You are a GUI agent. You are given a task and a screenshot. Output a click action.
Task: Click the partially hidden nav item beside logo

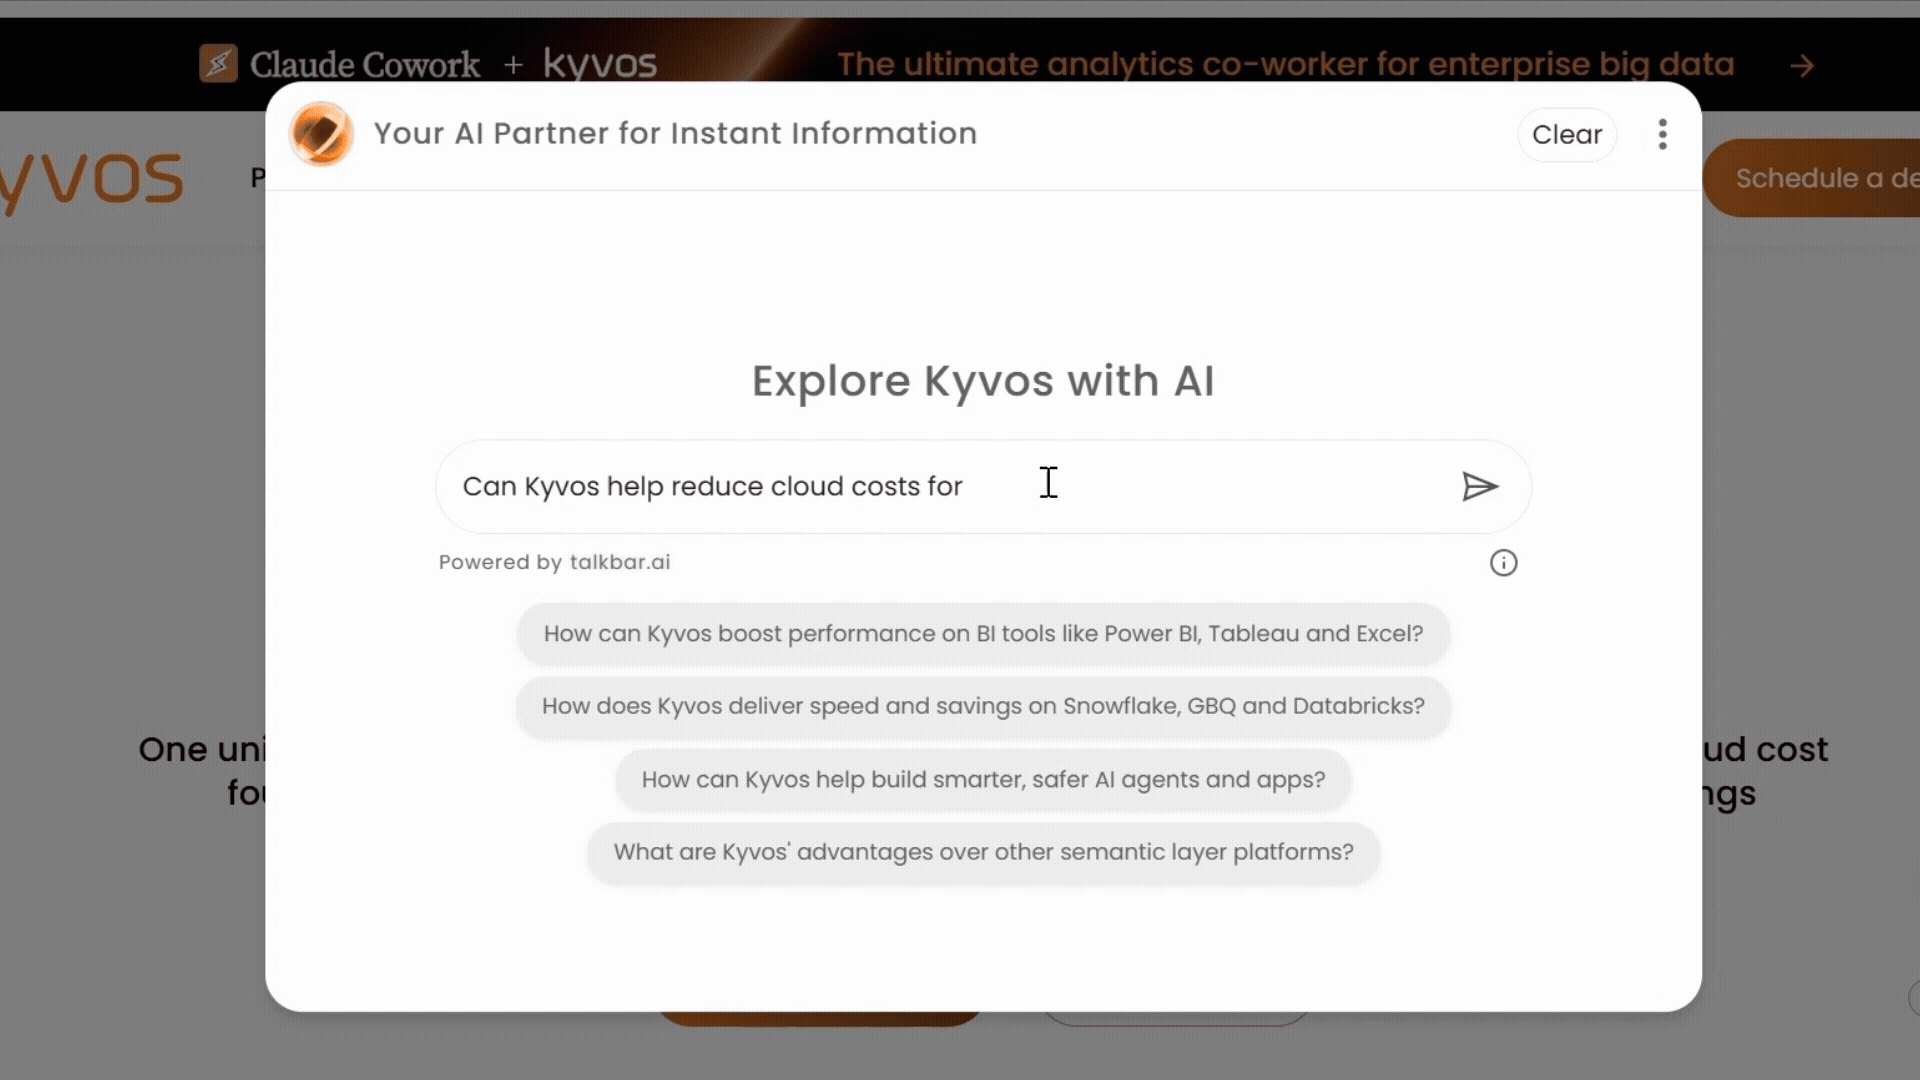click(x=257, y=178)
